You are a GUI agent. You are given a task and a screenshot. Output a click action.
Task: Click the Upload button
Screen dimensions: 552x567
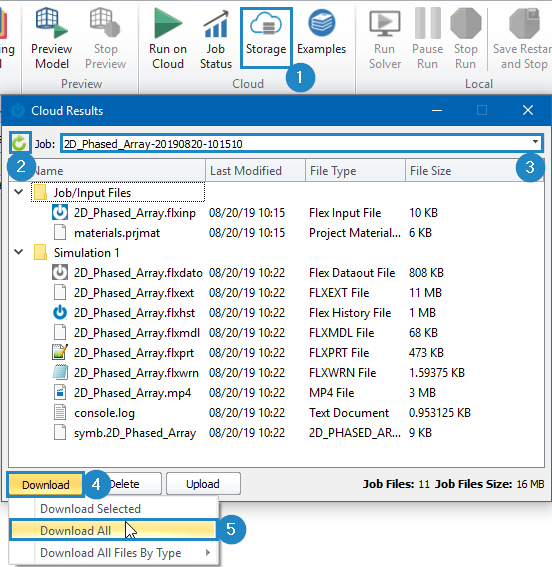203,484
